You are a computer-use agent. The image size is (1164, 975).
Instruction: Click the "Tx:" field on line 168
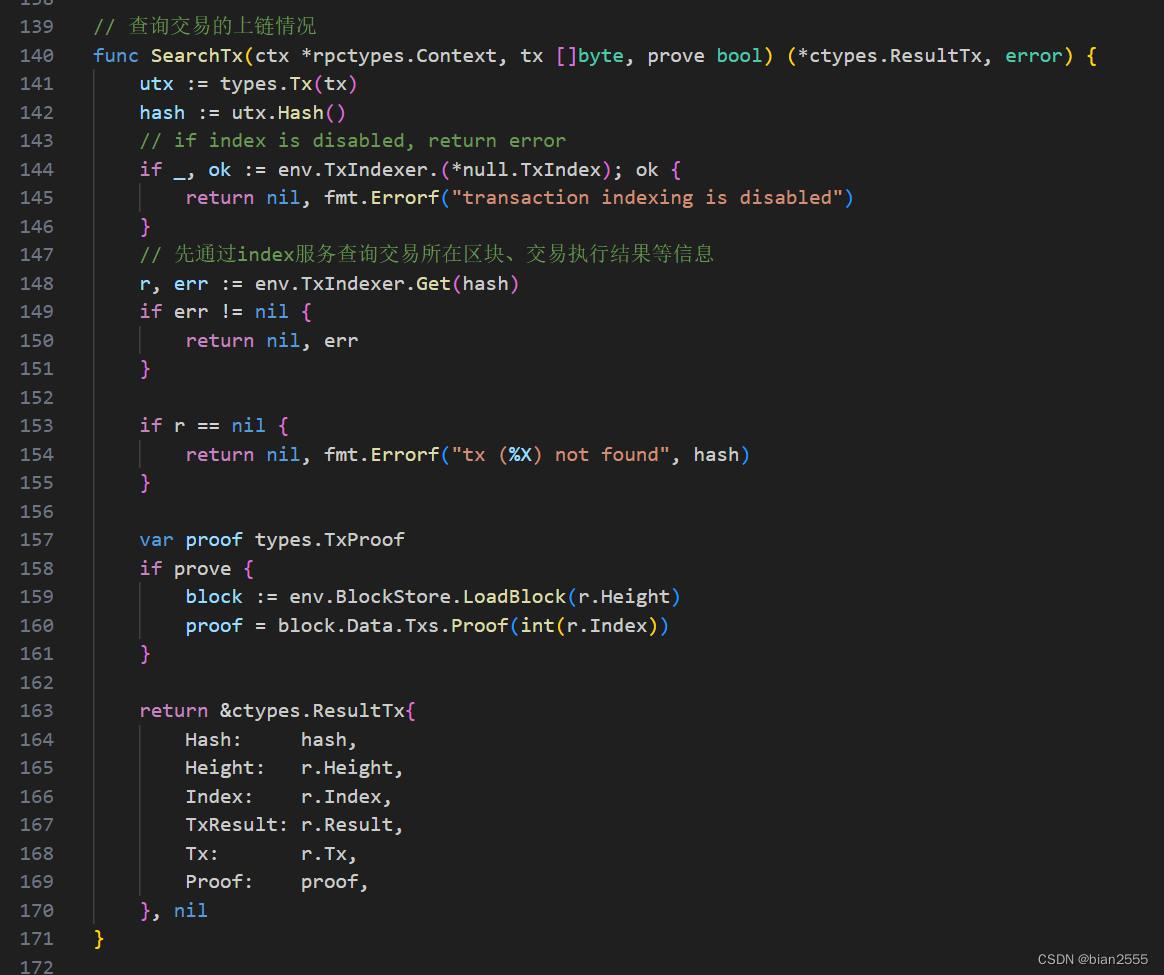[202, 854]
